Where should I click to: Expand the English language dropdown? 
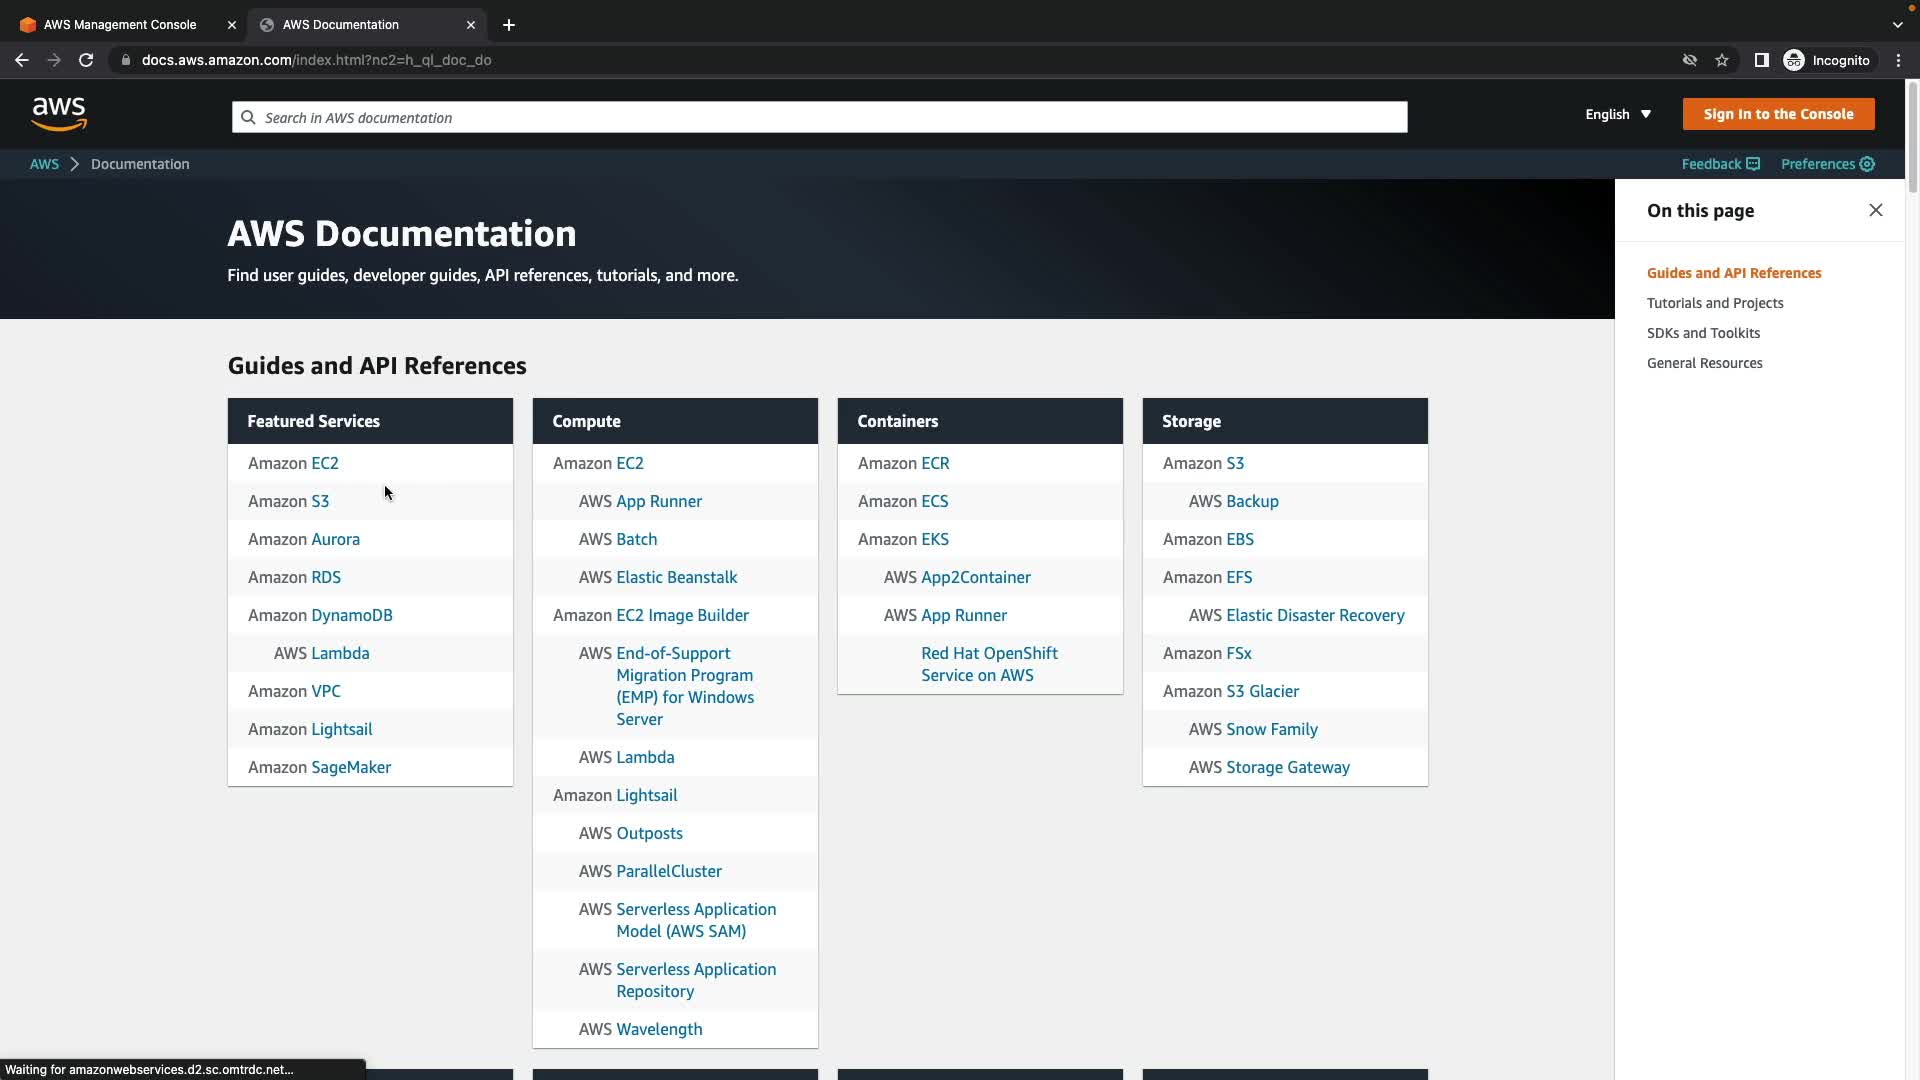[1617, 114]
